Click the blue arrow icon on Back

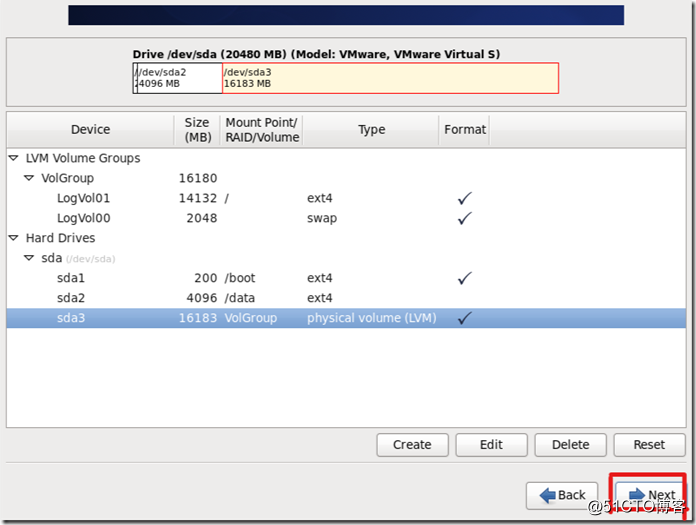click(x=547, y=495)
